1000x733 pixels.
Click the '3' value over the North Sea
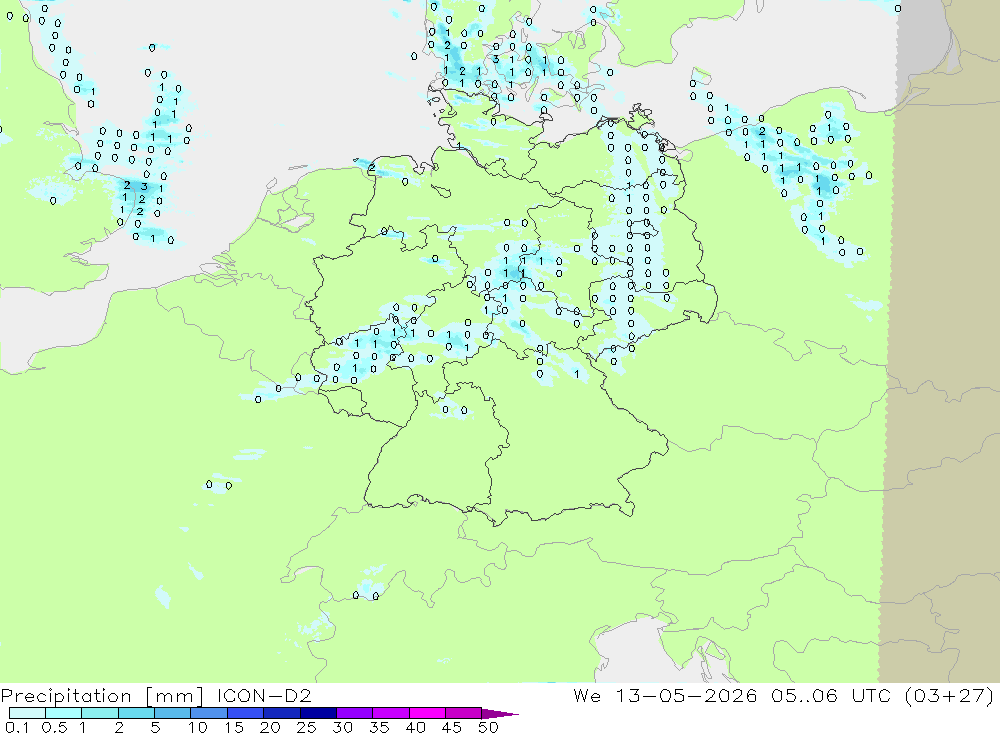144,187
